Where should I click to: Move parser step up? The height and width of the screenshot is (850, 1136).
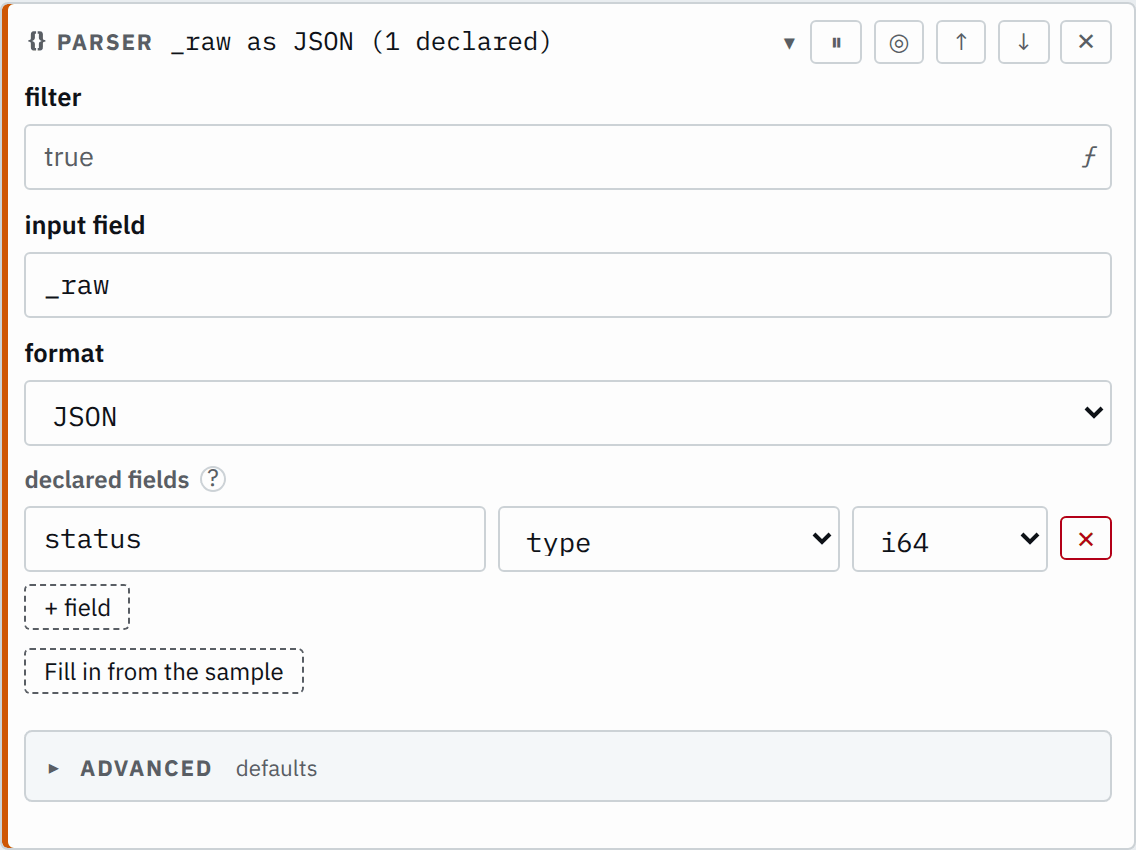961,43
